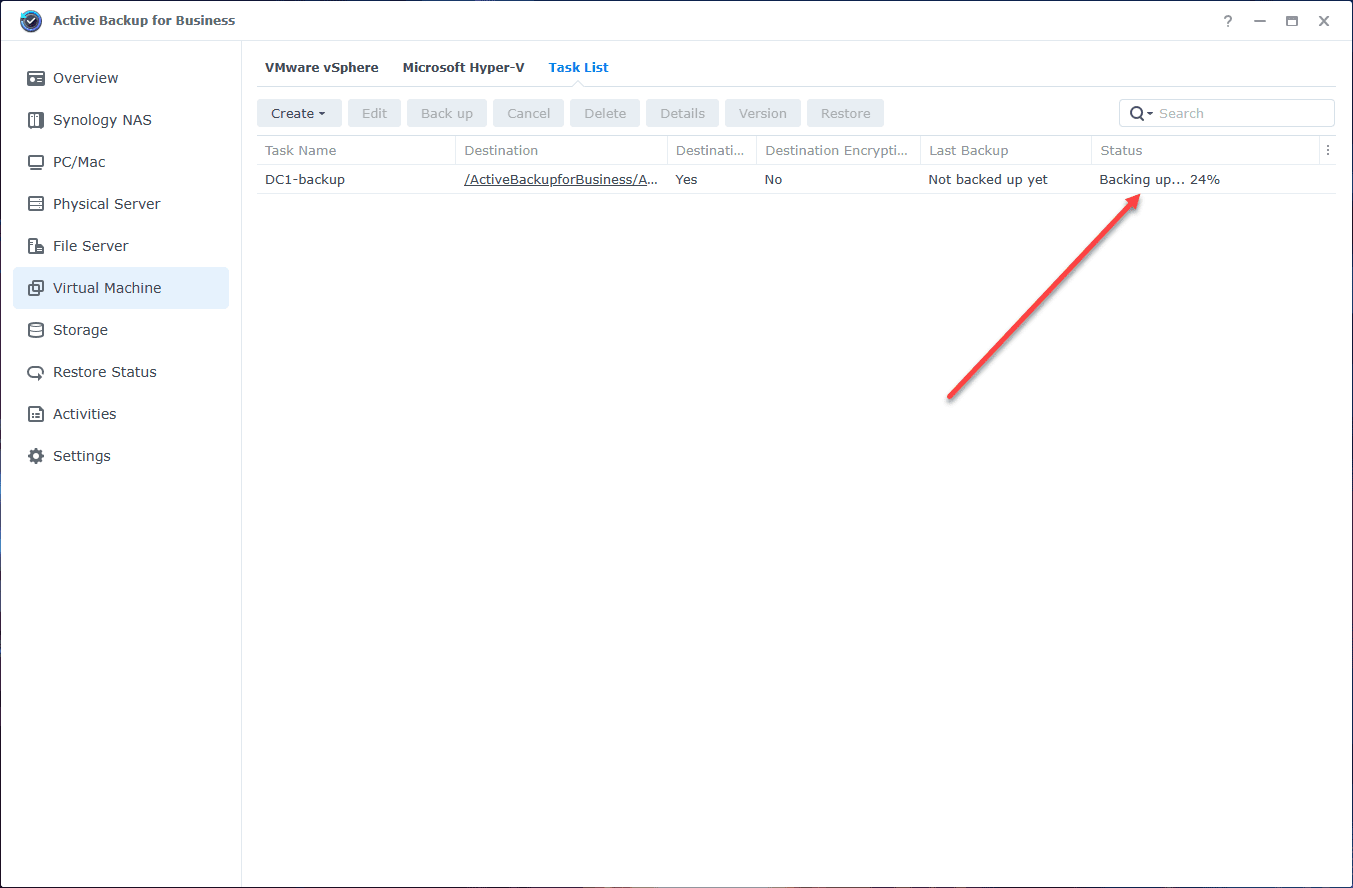This screenshot has height=888, width=1353.
Task: Click the File Server sidebar icon
Action: 36,246
